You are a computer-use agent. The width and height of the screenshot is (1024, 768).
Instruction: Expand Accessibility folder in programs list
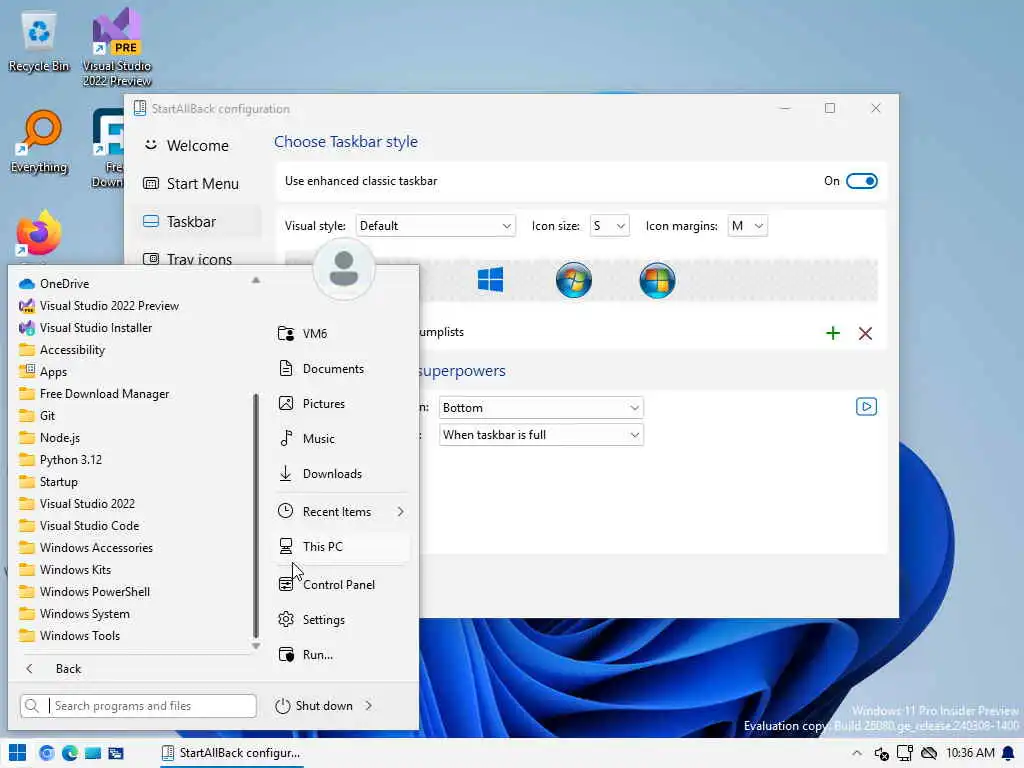pyautogui.click(x=63, y=350)
